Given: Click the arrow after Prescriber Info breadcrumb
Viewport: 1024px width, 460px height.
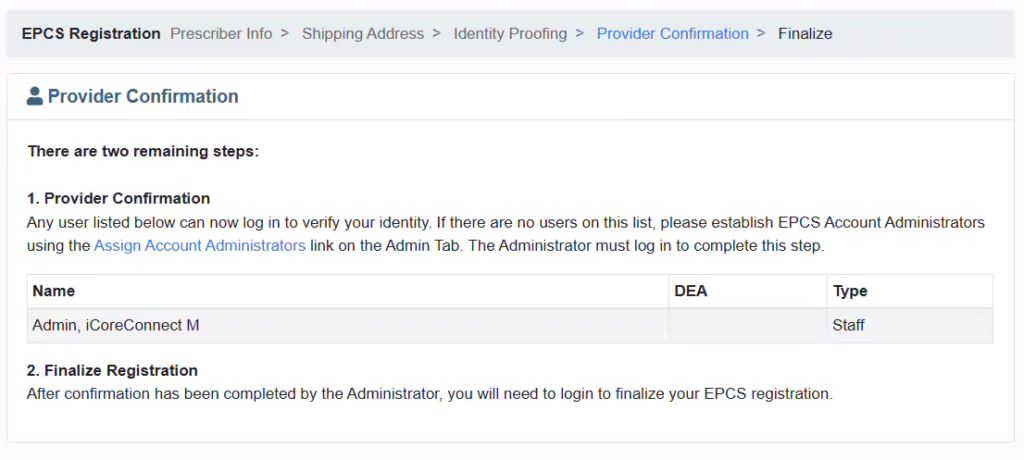Looking at the screenshot, I should click(x=285, y=34).
